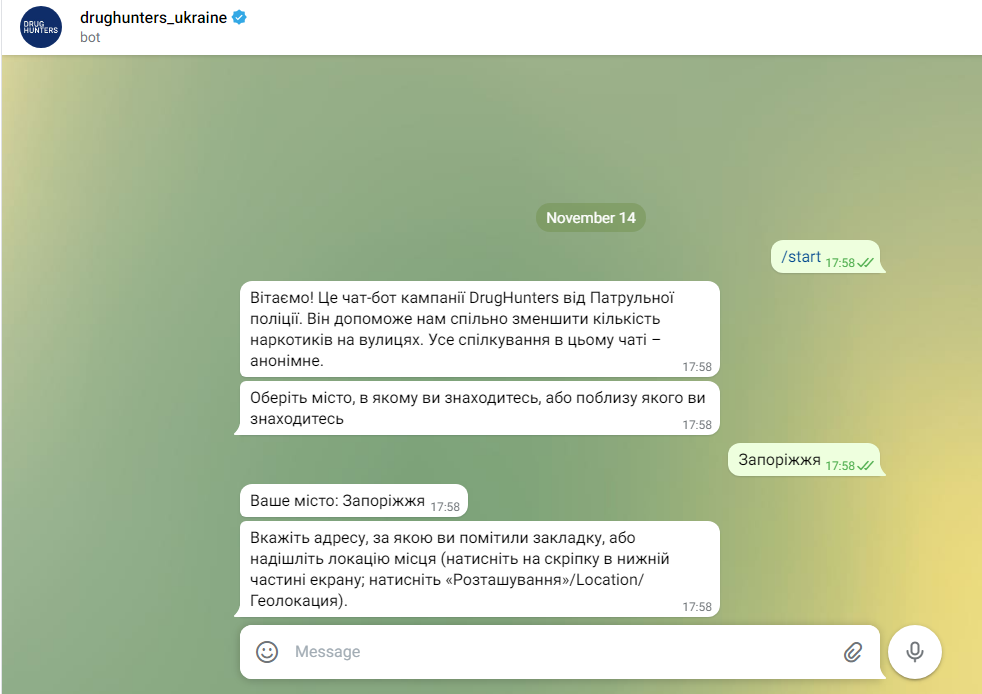Click the double checkmark on the /start message
Image resolution: width=982 pixels, height=694 pixels.
(866, 262)
